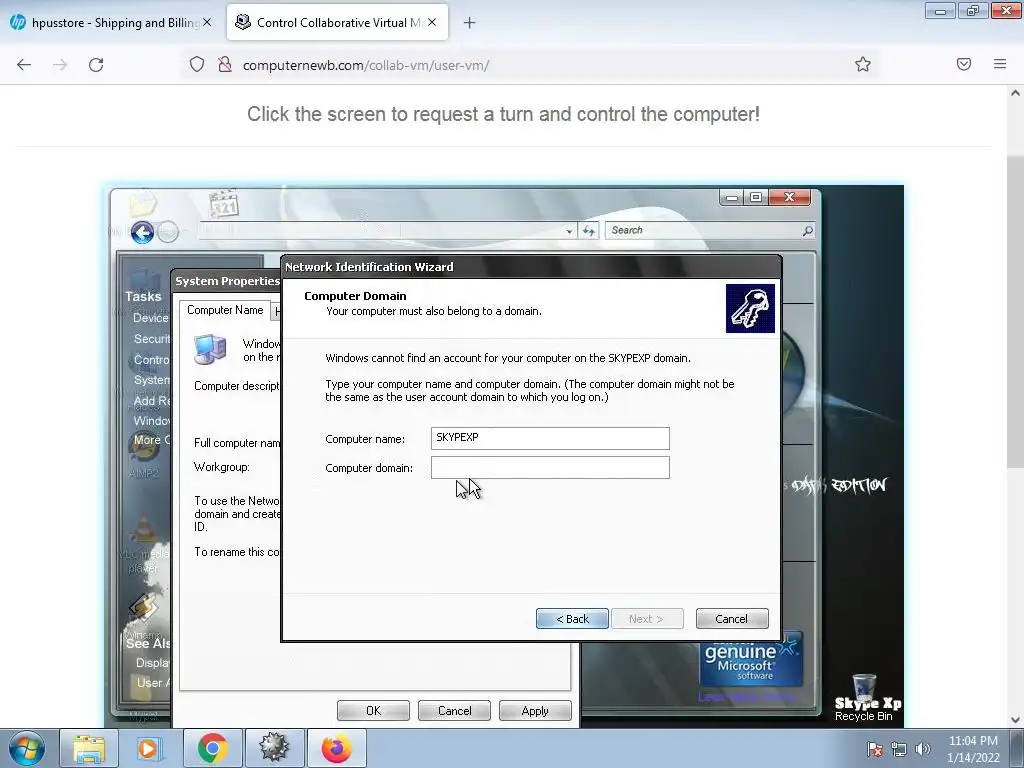1024x768 pixels.
Task: Close the Control Collaborative Virtual Machine tab
Action: click(432, 22)
